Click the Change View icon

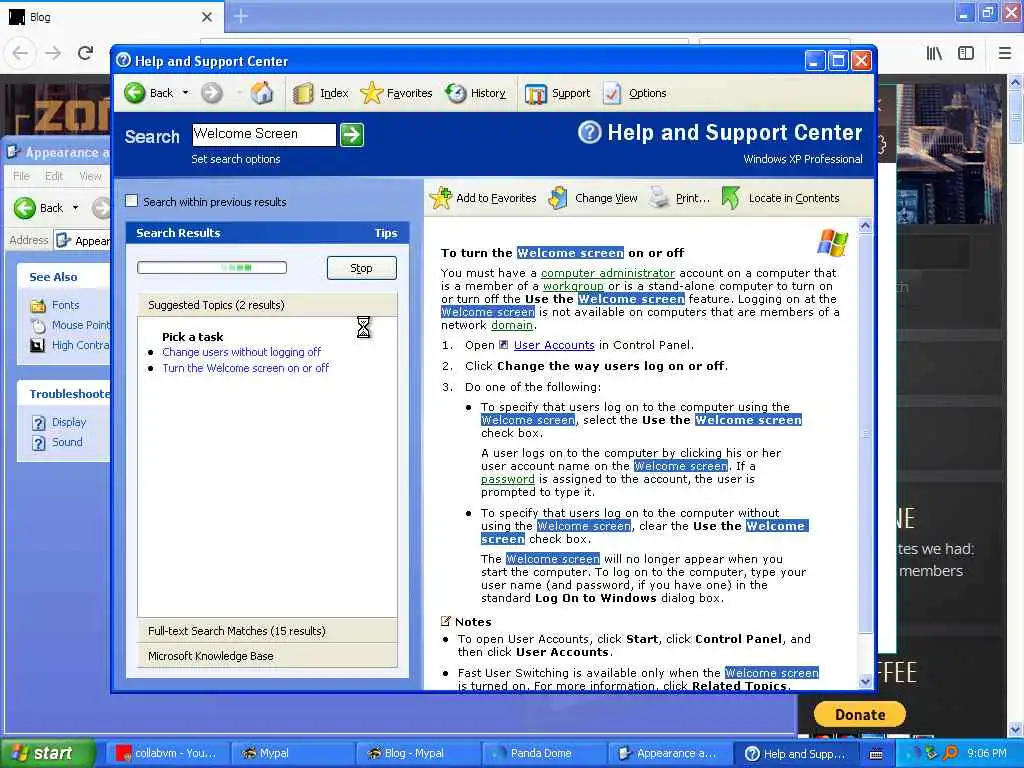click(x=558, y=198)
